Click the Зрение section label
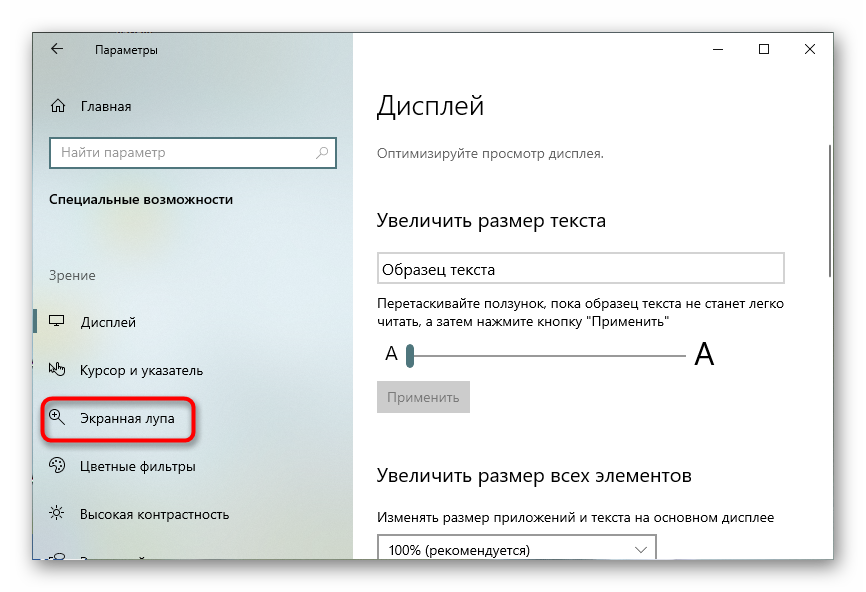 point(72,275)
